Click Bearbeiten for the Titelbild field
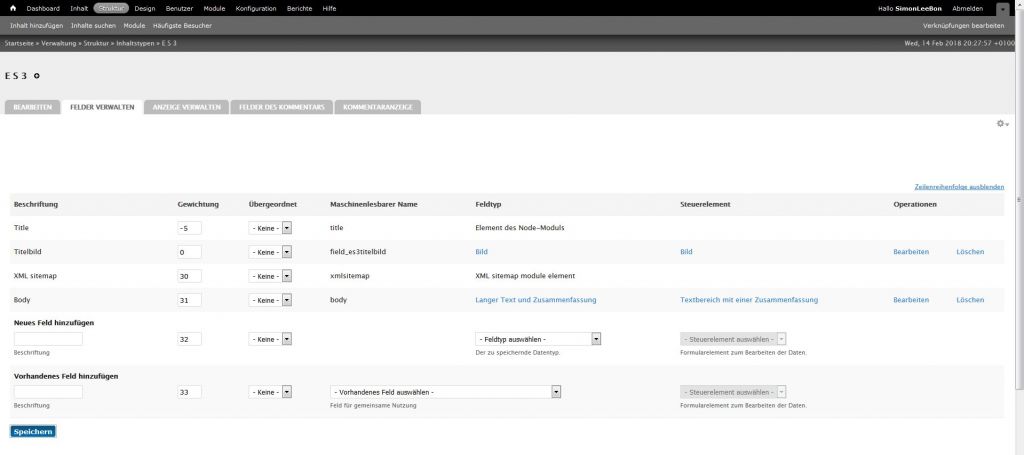Screen dimensions: 1024x455 pyautogui.click(x=910, y=252)
